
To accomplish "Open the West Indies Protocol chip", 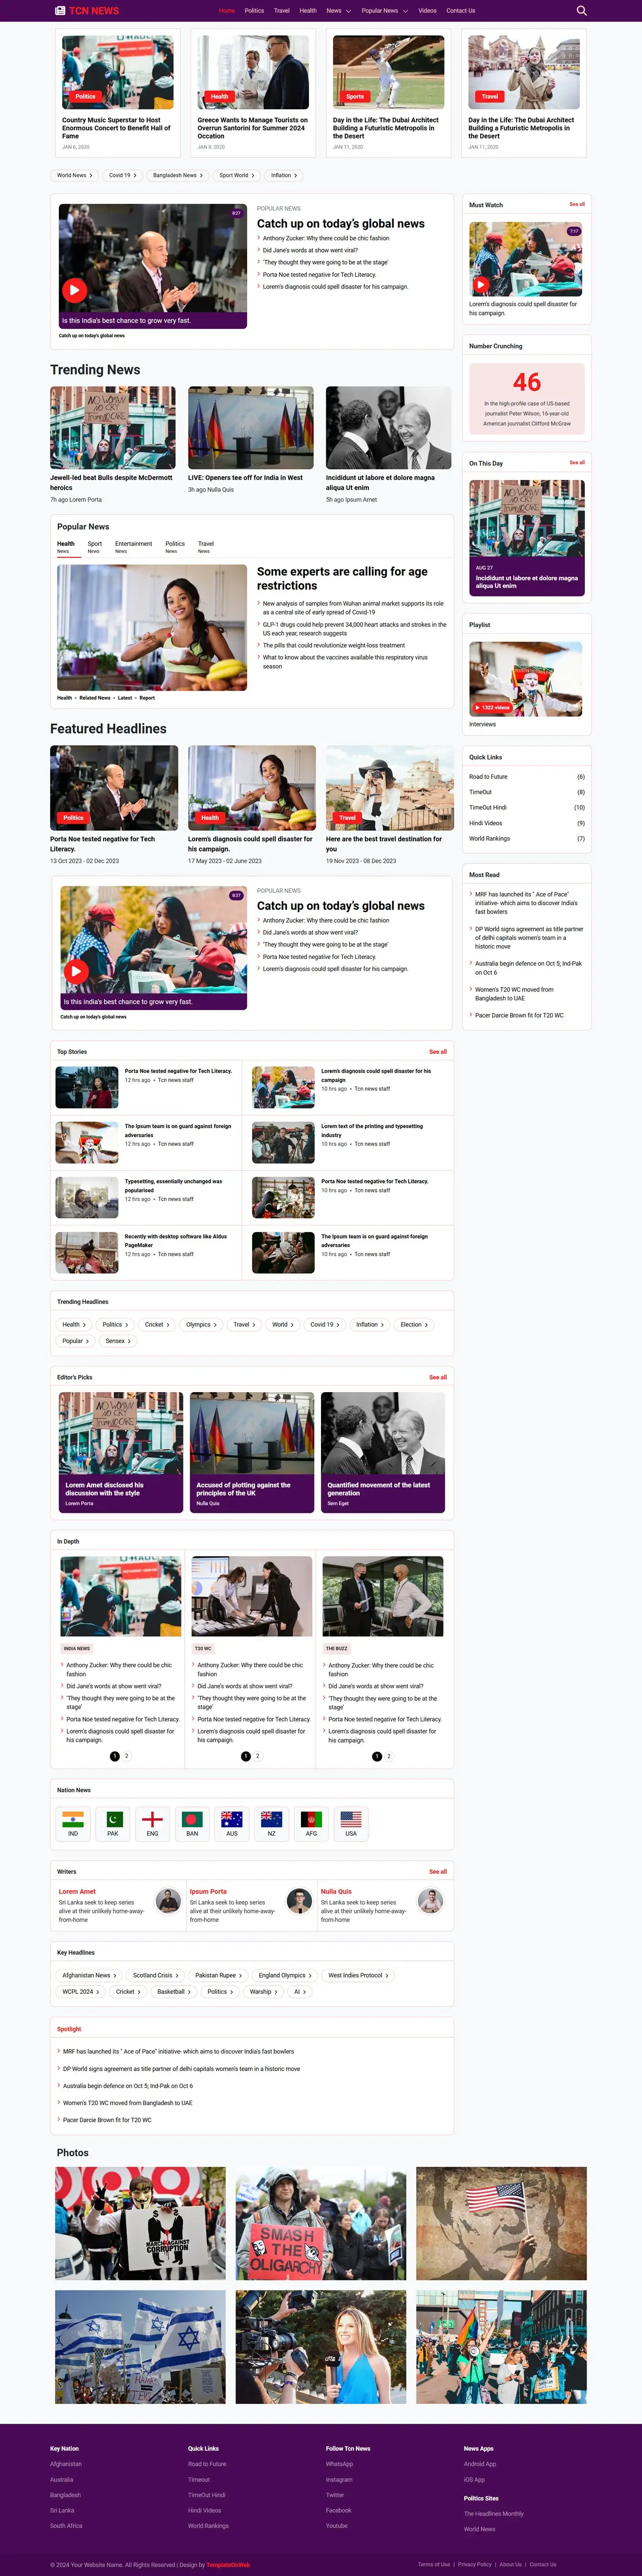I will click(x=358, y=1975).
